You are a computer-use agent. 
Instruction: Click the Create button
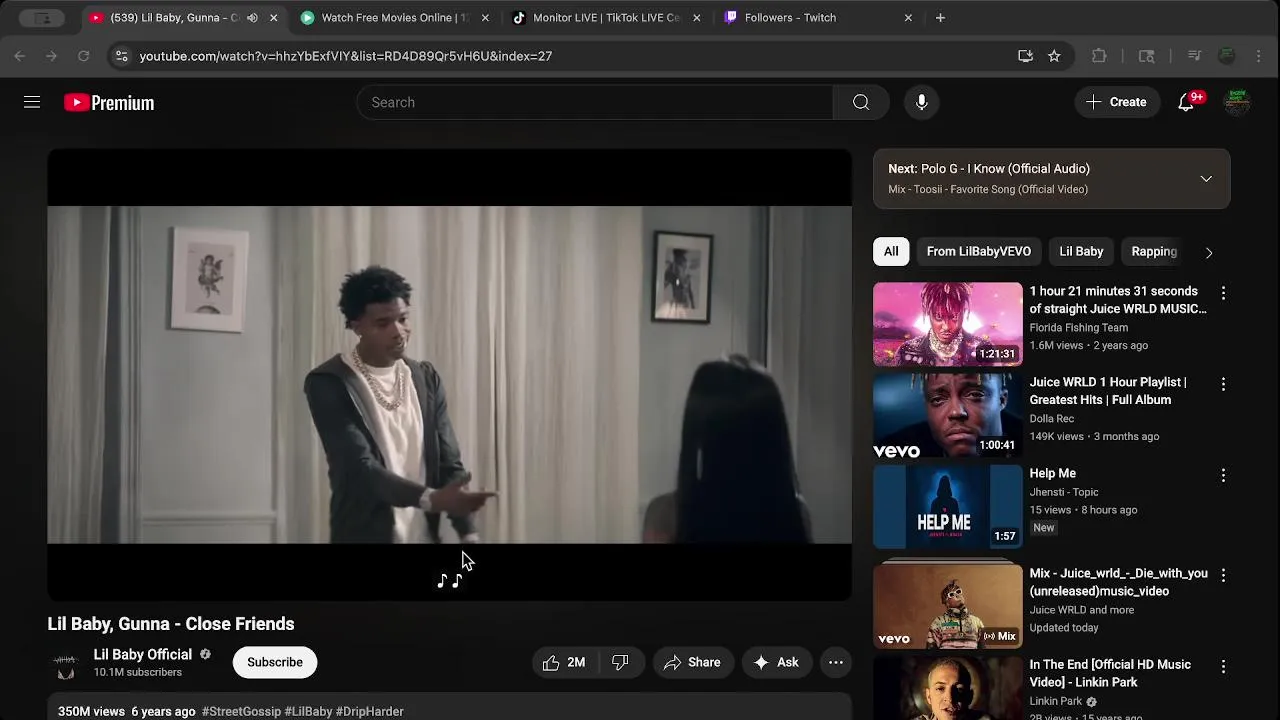tap(1116, 102)
